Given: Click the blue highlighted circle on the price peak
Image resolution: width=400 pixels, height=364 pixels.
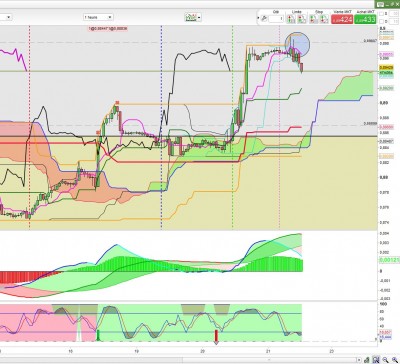Looking at the screenshot, I should pyautogui.click(x=297, y=44).
